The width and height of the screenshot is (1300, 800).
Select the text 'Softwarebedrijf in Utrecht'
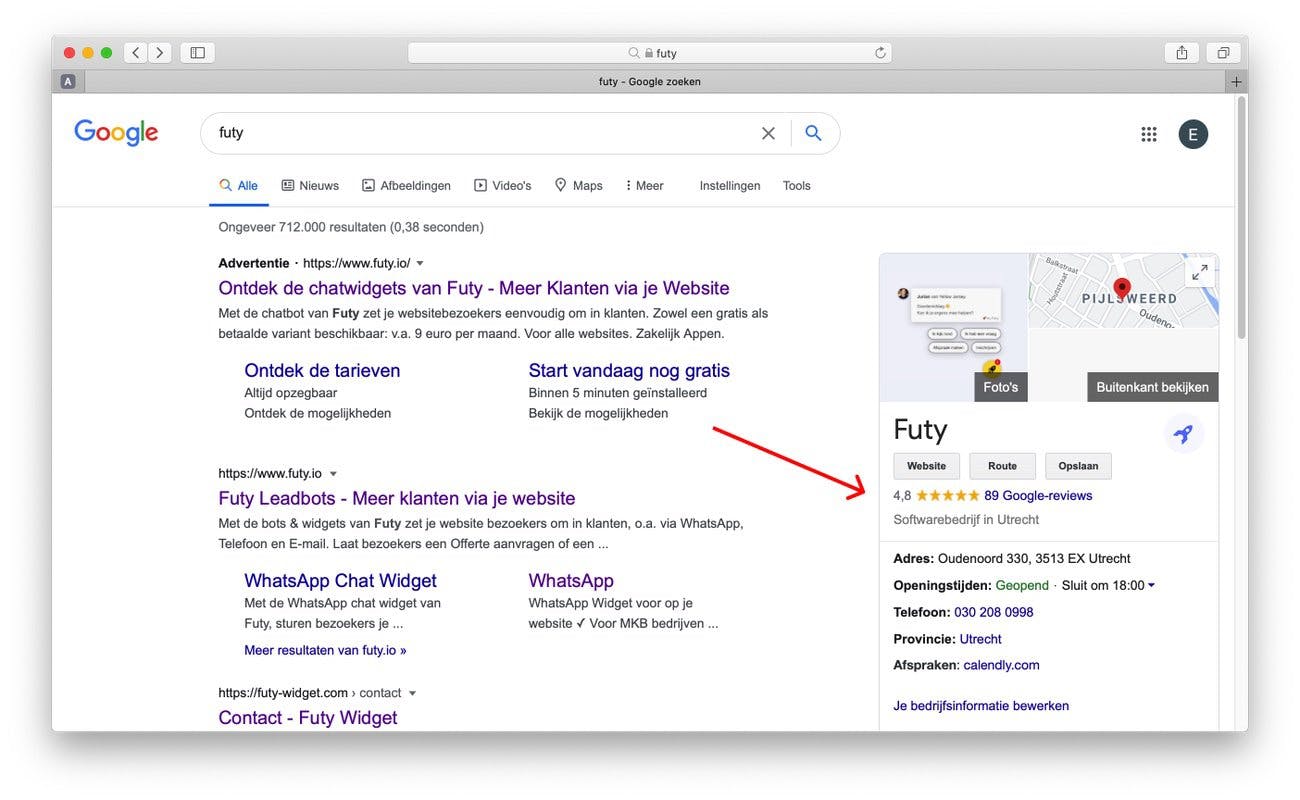pos(966,520)
